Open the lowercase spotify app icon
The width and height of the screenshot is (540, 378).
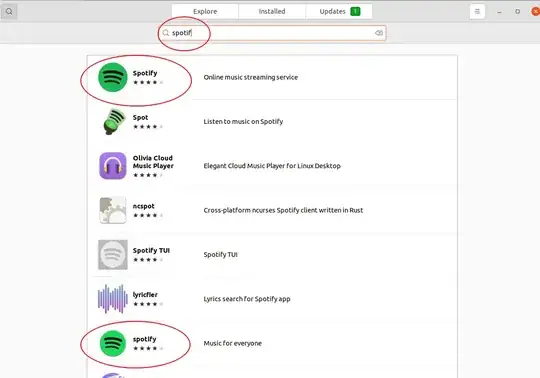point(113,343)
